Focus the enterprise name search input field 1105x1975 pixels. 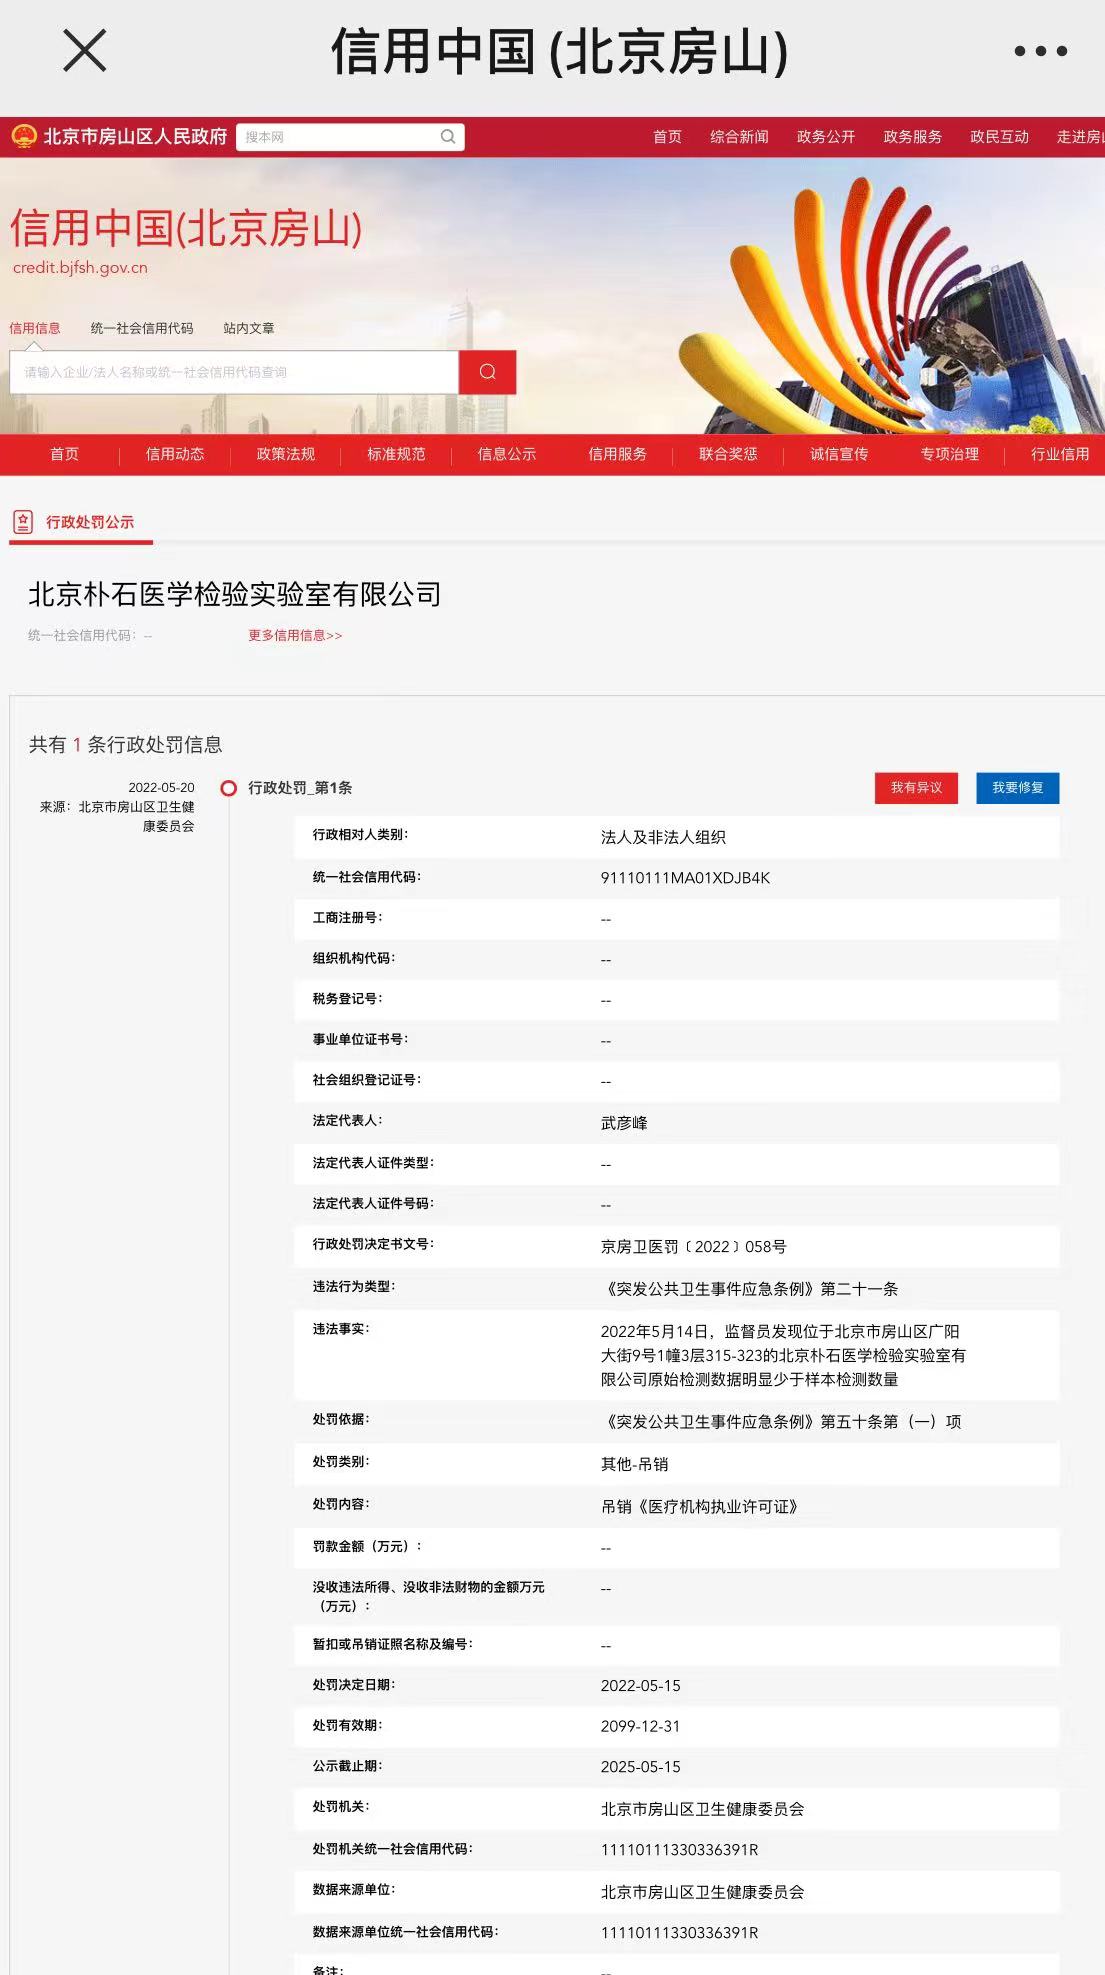coord(234,372)
